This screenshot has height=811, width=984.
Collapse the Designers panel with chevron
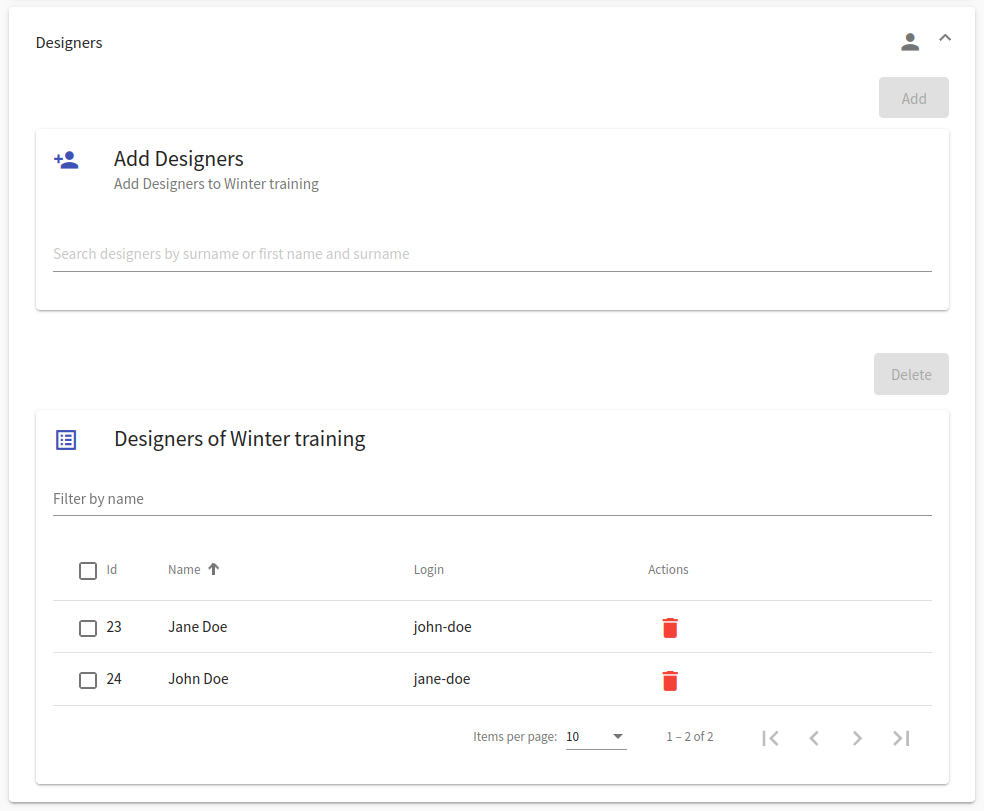click(945, 38)
